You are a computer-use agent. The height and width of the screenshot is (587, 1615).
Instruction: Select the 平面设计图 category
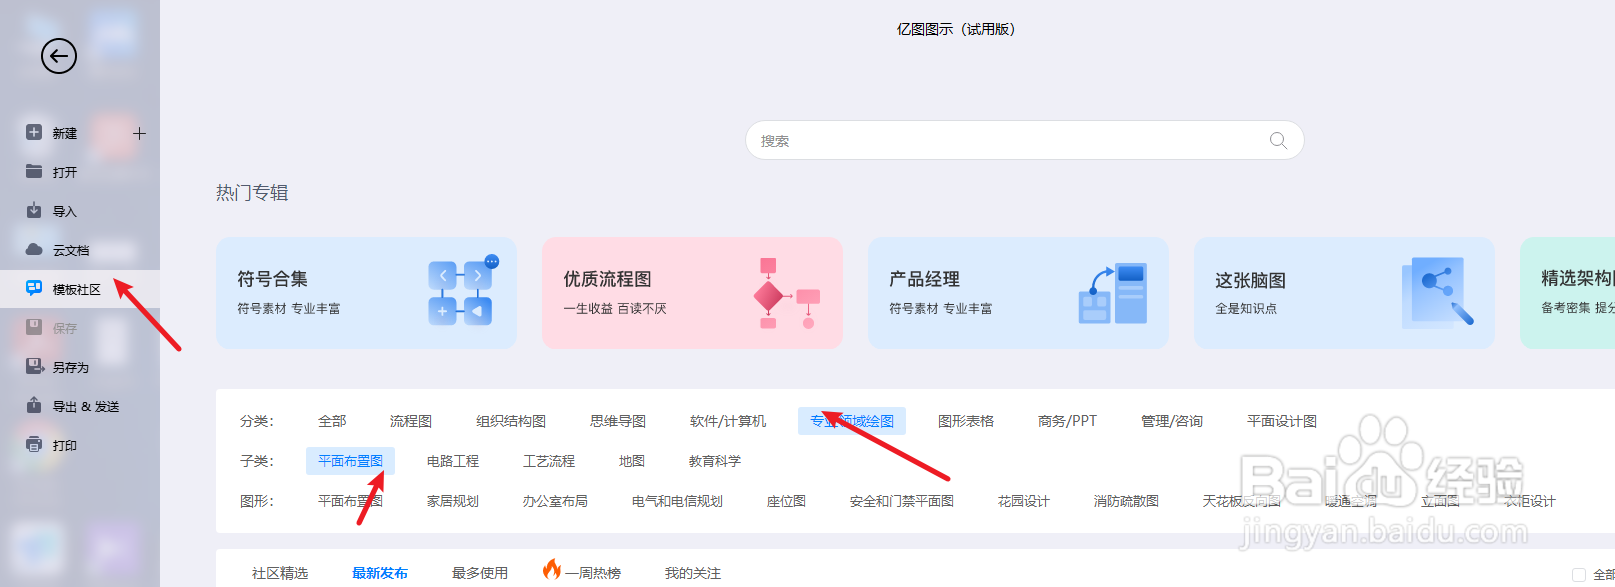point(1282,421)
